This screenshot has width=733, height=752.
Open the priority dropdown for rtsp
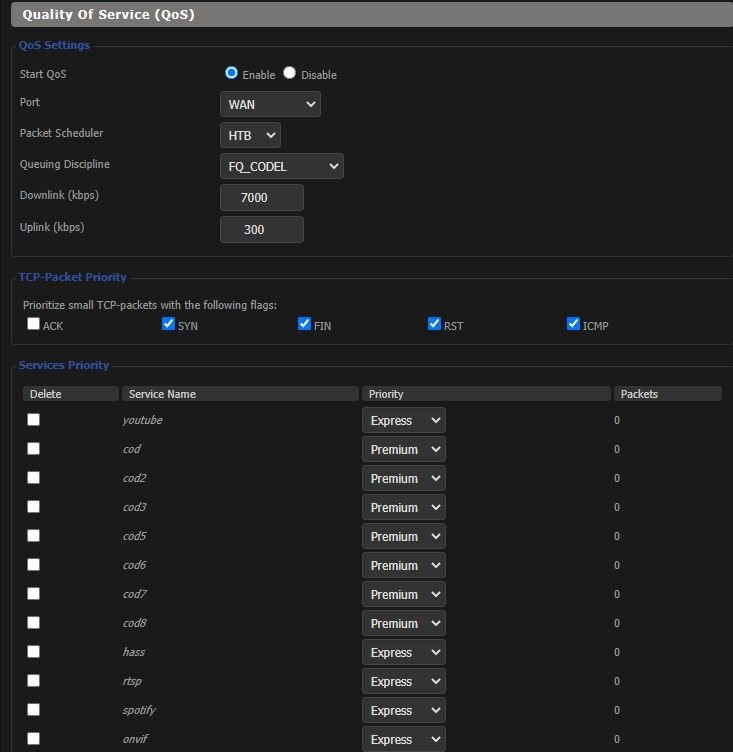pos(403,682)
